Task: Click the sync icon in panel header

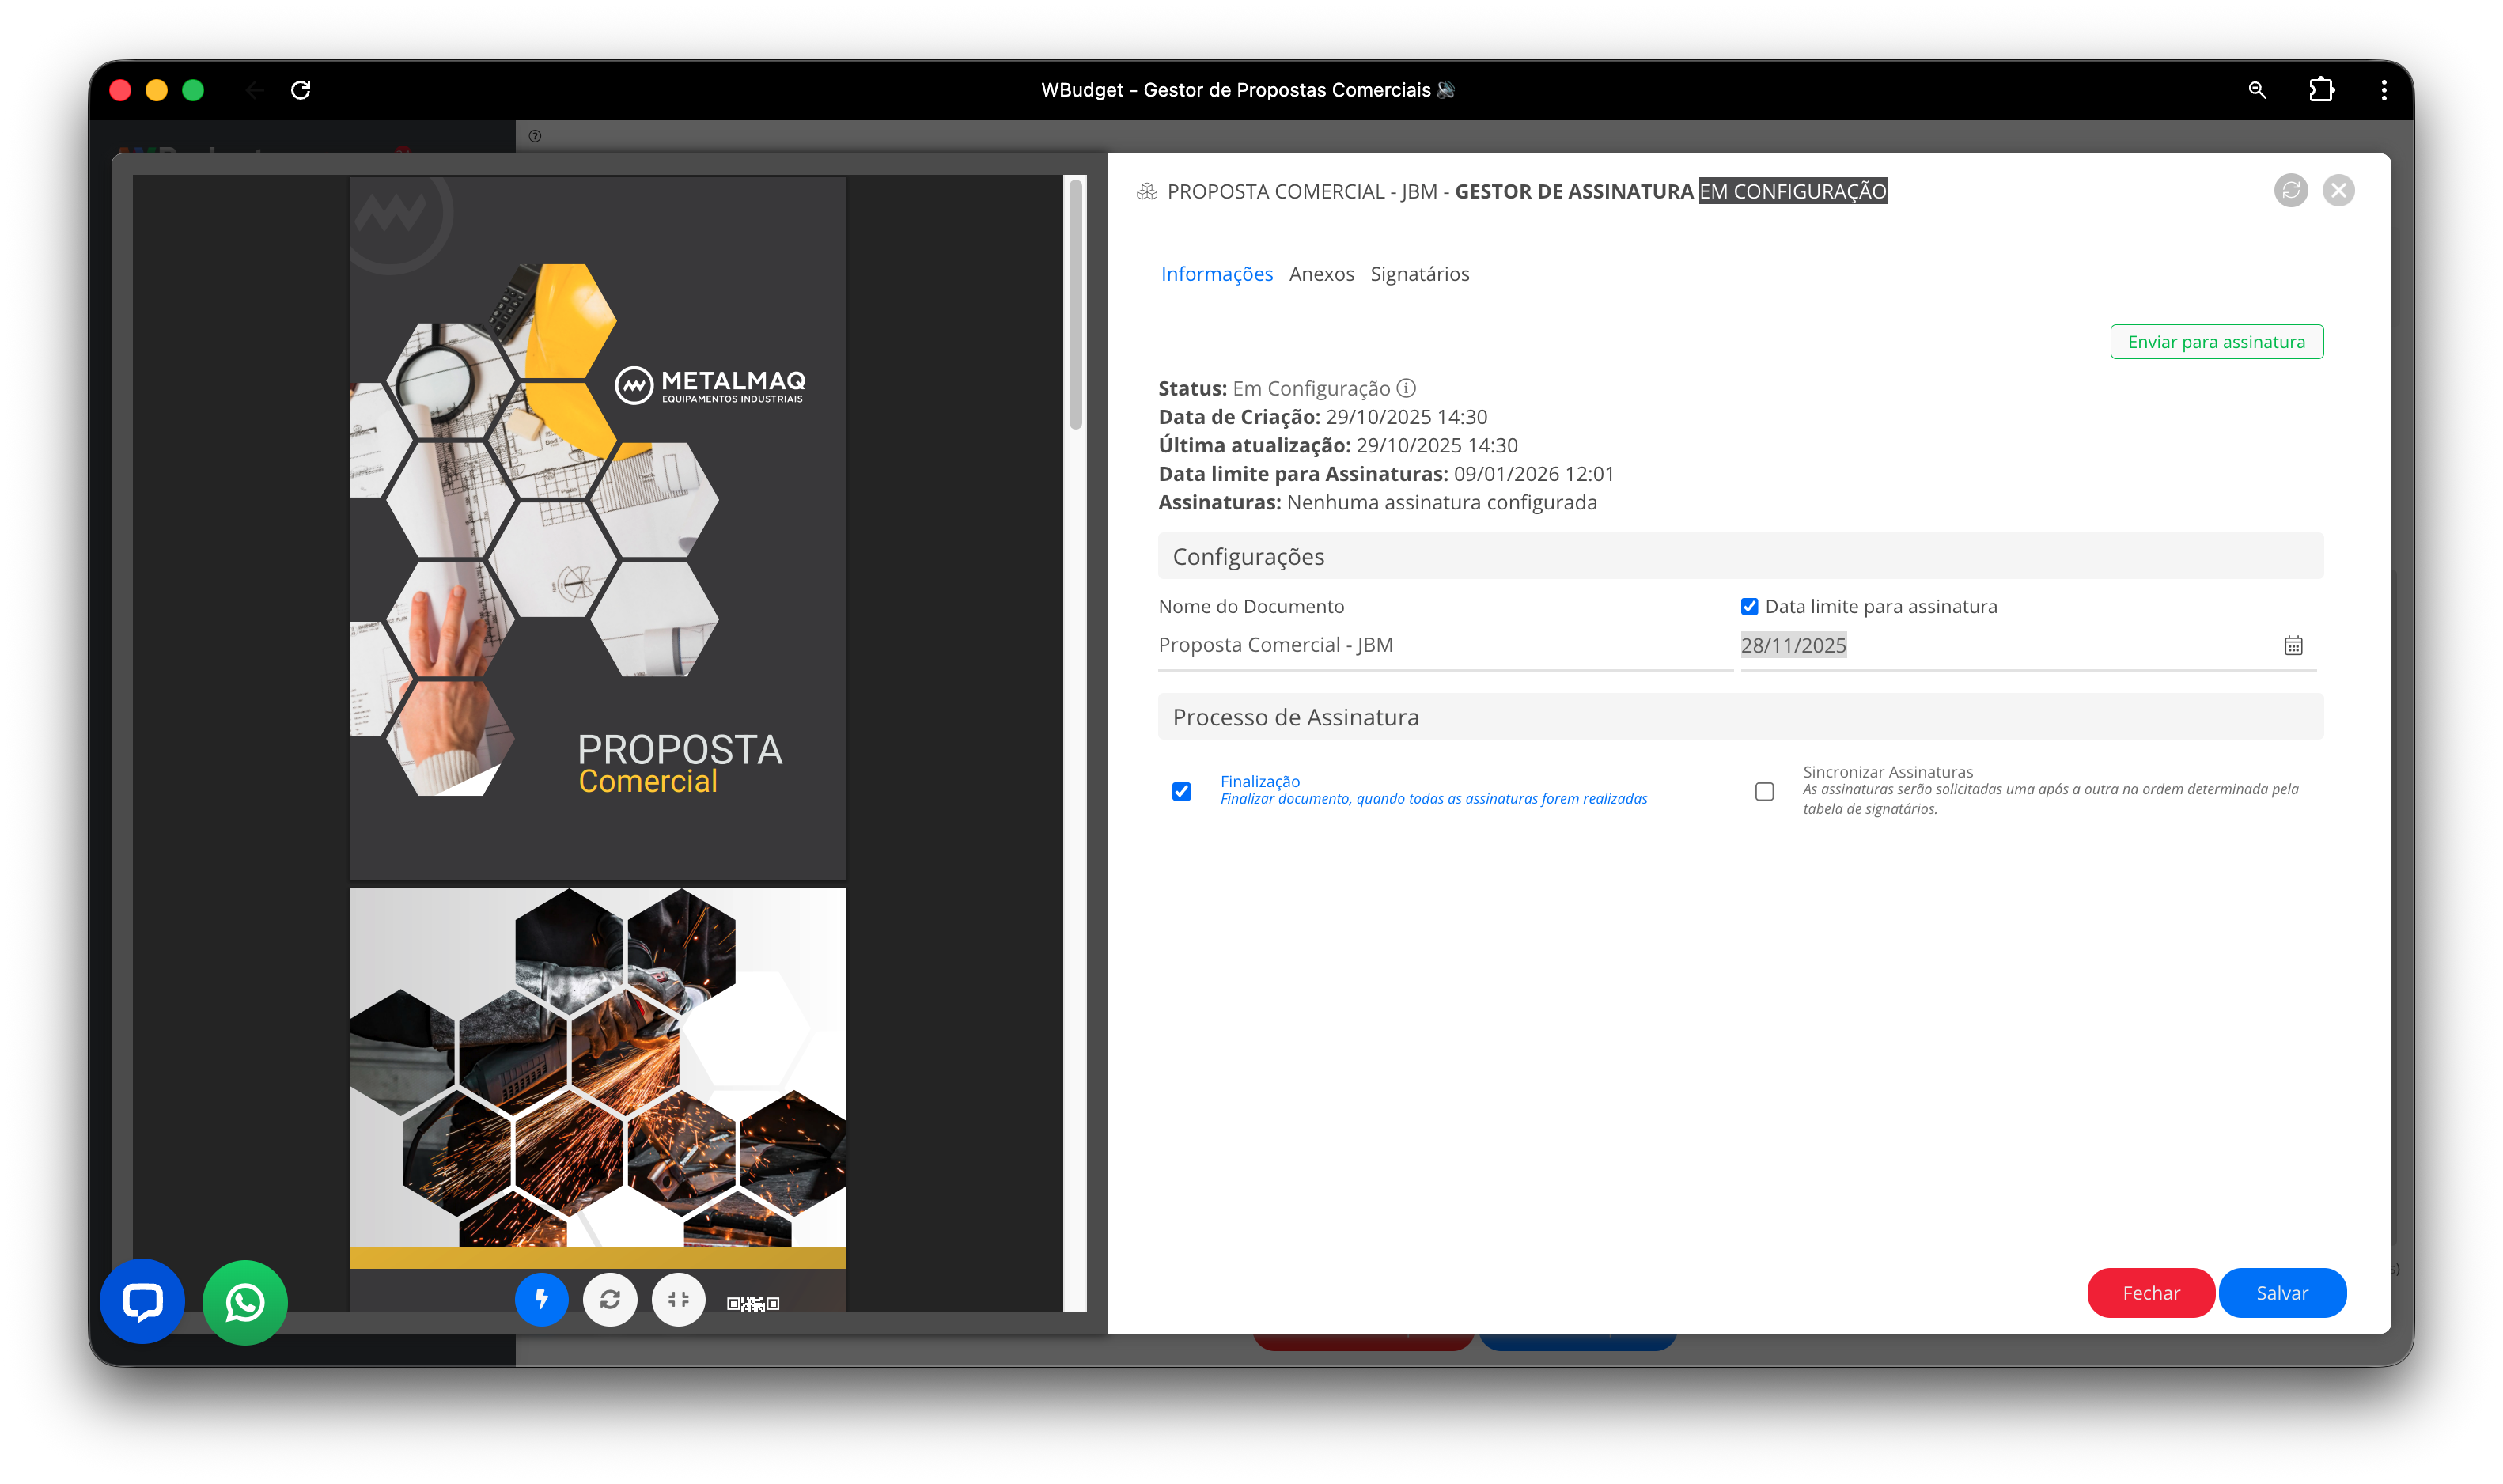Action: (x=2290, y=190)
